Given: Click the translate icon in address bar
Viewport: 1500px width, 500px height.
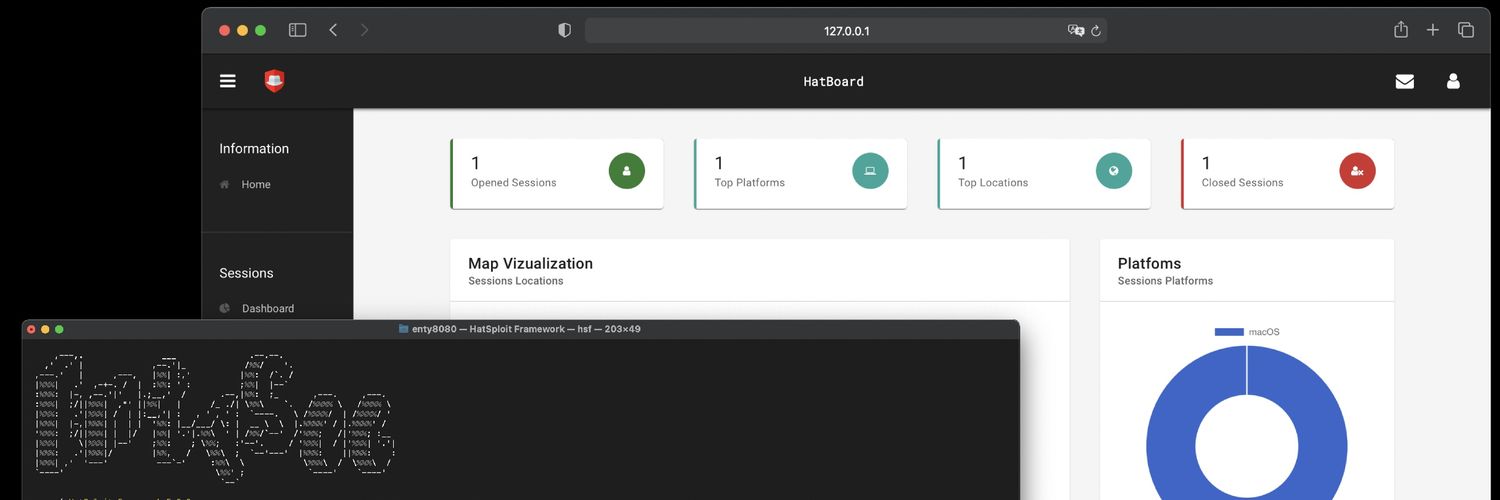Looking at the screenshot, I should [x=1076, y=30].
